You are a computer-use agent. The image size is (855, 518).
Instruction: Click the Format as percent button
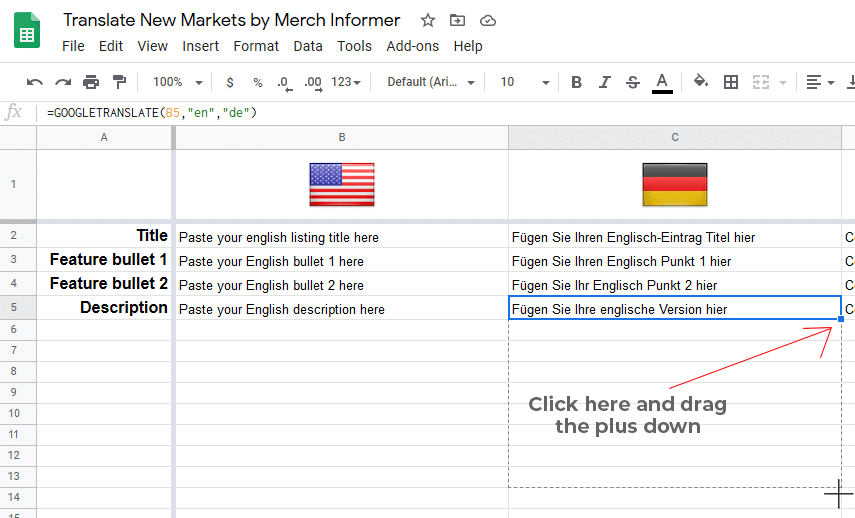click(258, 82)
